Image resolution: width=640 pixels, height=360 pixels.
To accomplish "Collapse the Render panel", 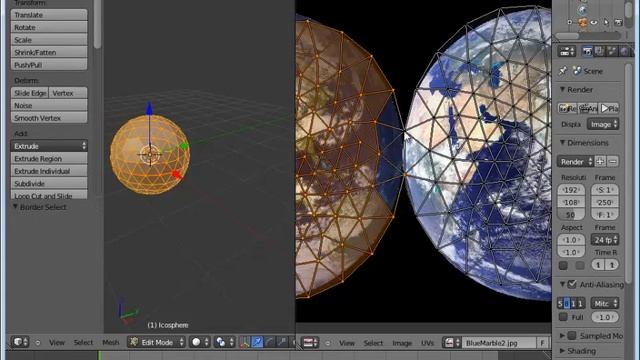I will (x=562, y=89).
